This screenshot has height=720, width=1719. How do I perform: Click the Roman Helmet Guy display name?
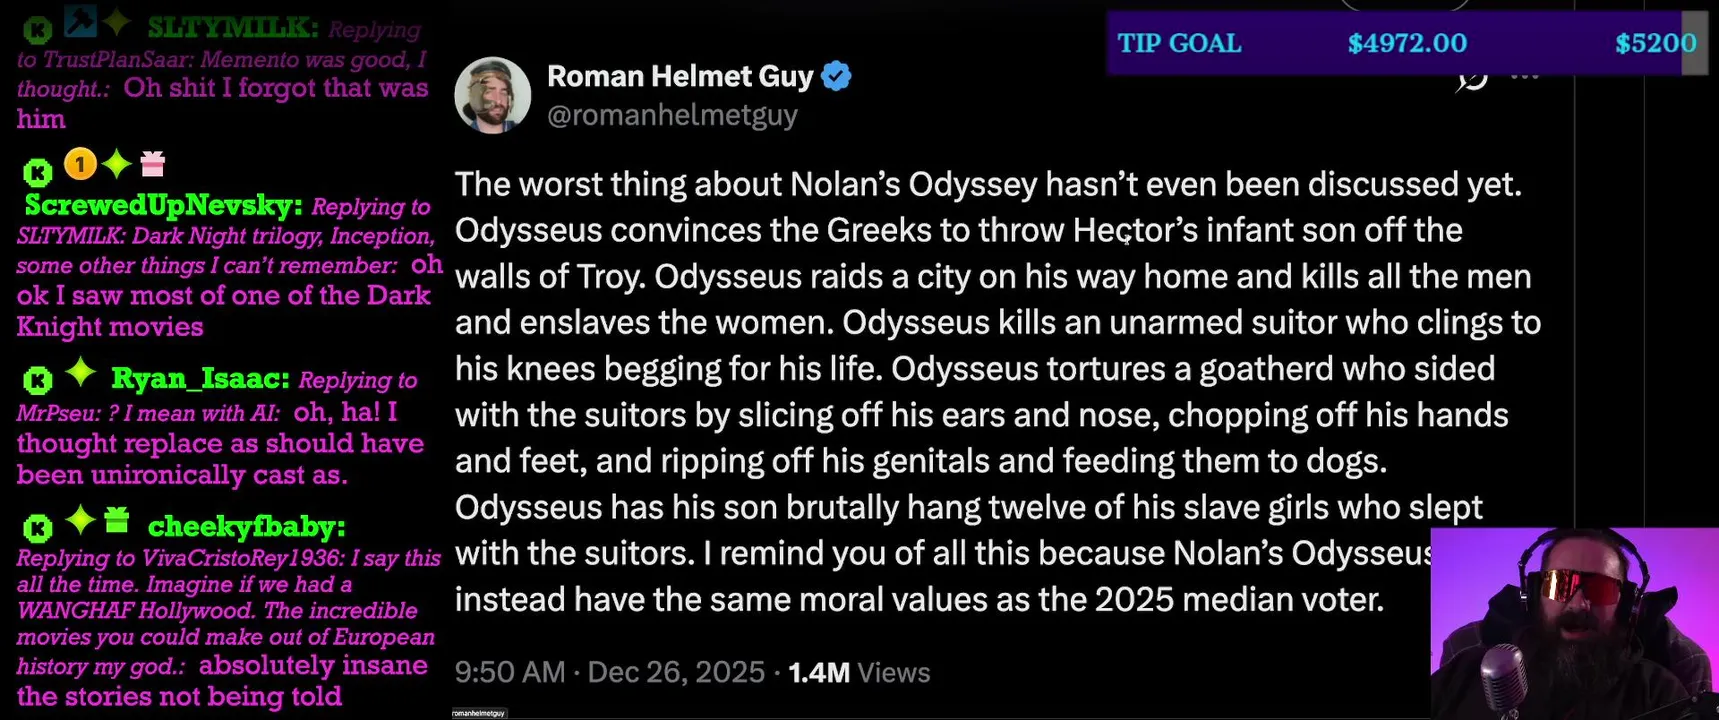coord(680,76)
